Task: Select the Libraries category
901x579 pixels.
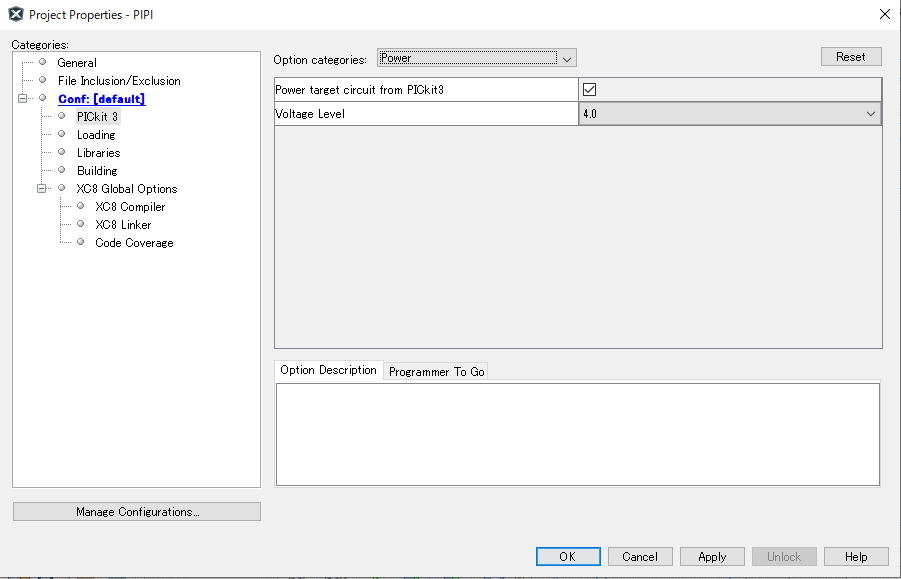Action: [98, 153]
